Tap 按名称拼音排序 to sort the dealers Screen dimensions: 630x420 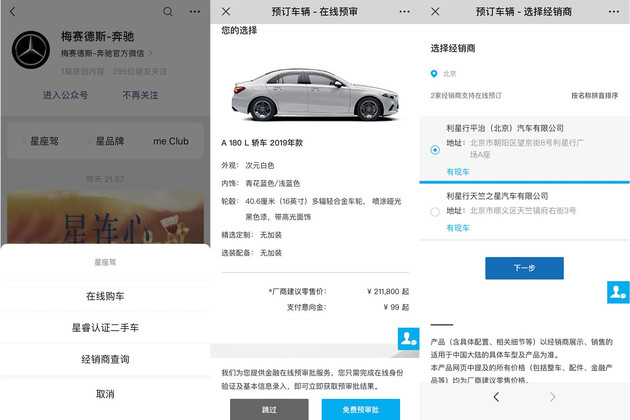(x=595, y=96)
